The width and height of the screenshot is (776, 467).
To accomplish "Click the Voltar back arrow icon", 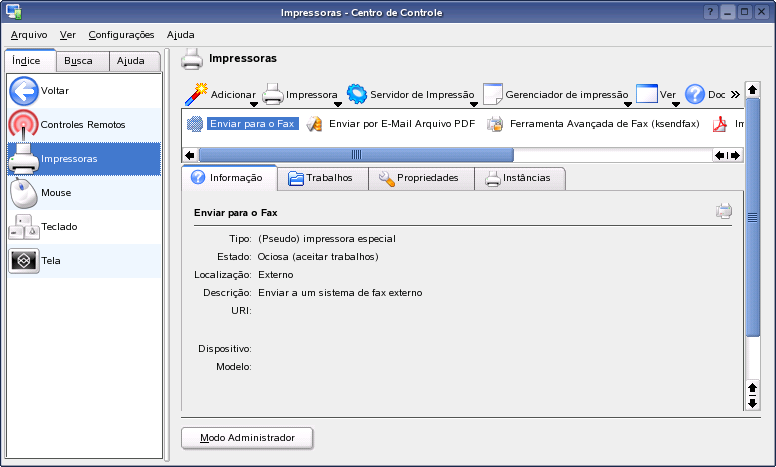I will [23, 91].
